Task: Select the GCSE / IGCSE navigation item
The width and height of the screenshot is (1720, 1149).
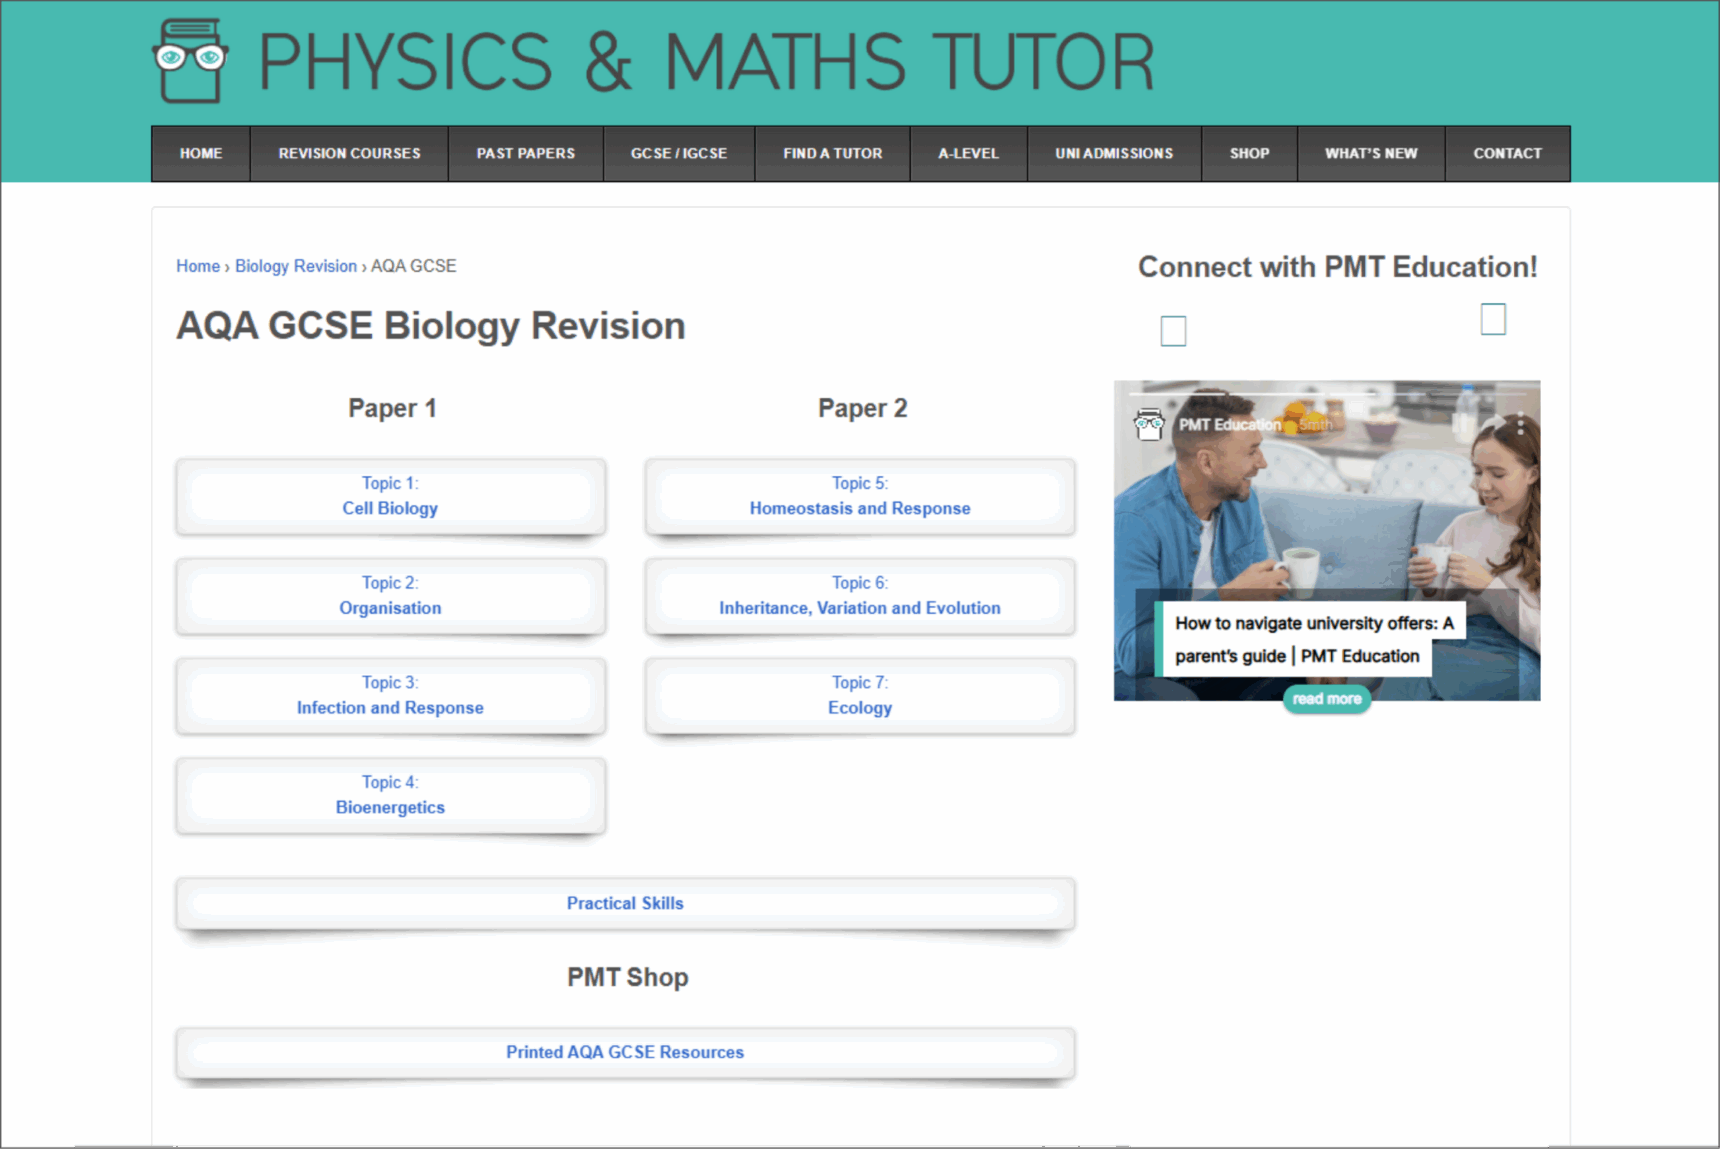Action: coord(679,153)
